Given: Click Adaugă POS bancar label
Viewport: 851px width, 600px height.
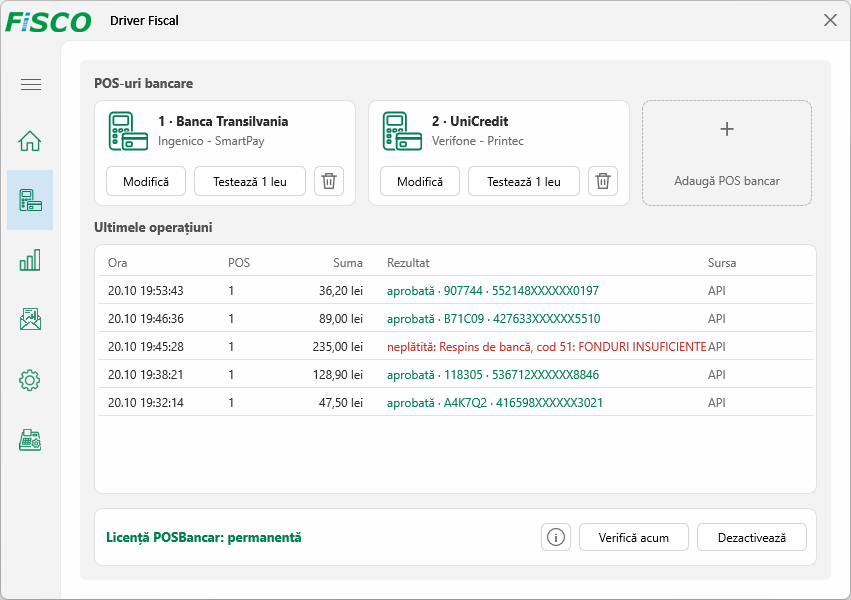Looking at the screenshot, I should [727, 181].
